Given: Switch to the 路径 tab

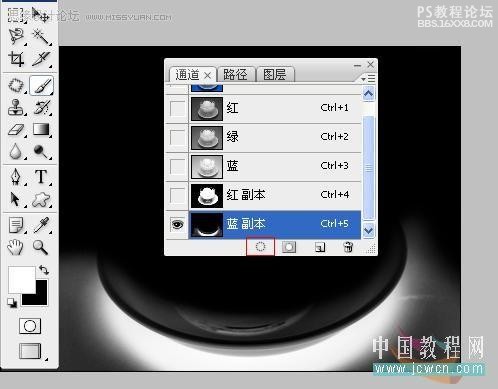Looking at the screenshot, I should [x=236, y=74].
